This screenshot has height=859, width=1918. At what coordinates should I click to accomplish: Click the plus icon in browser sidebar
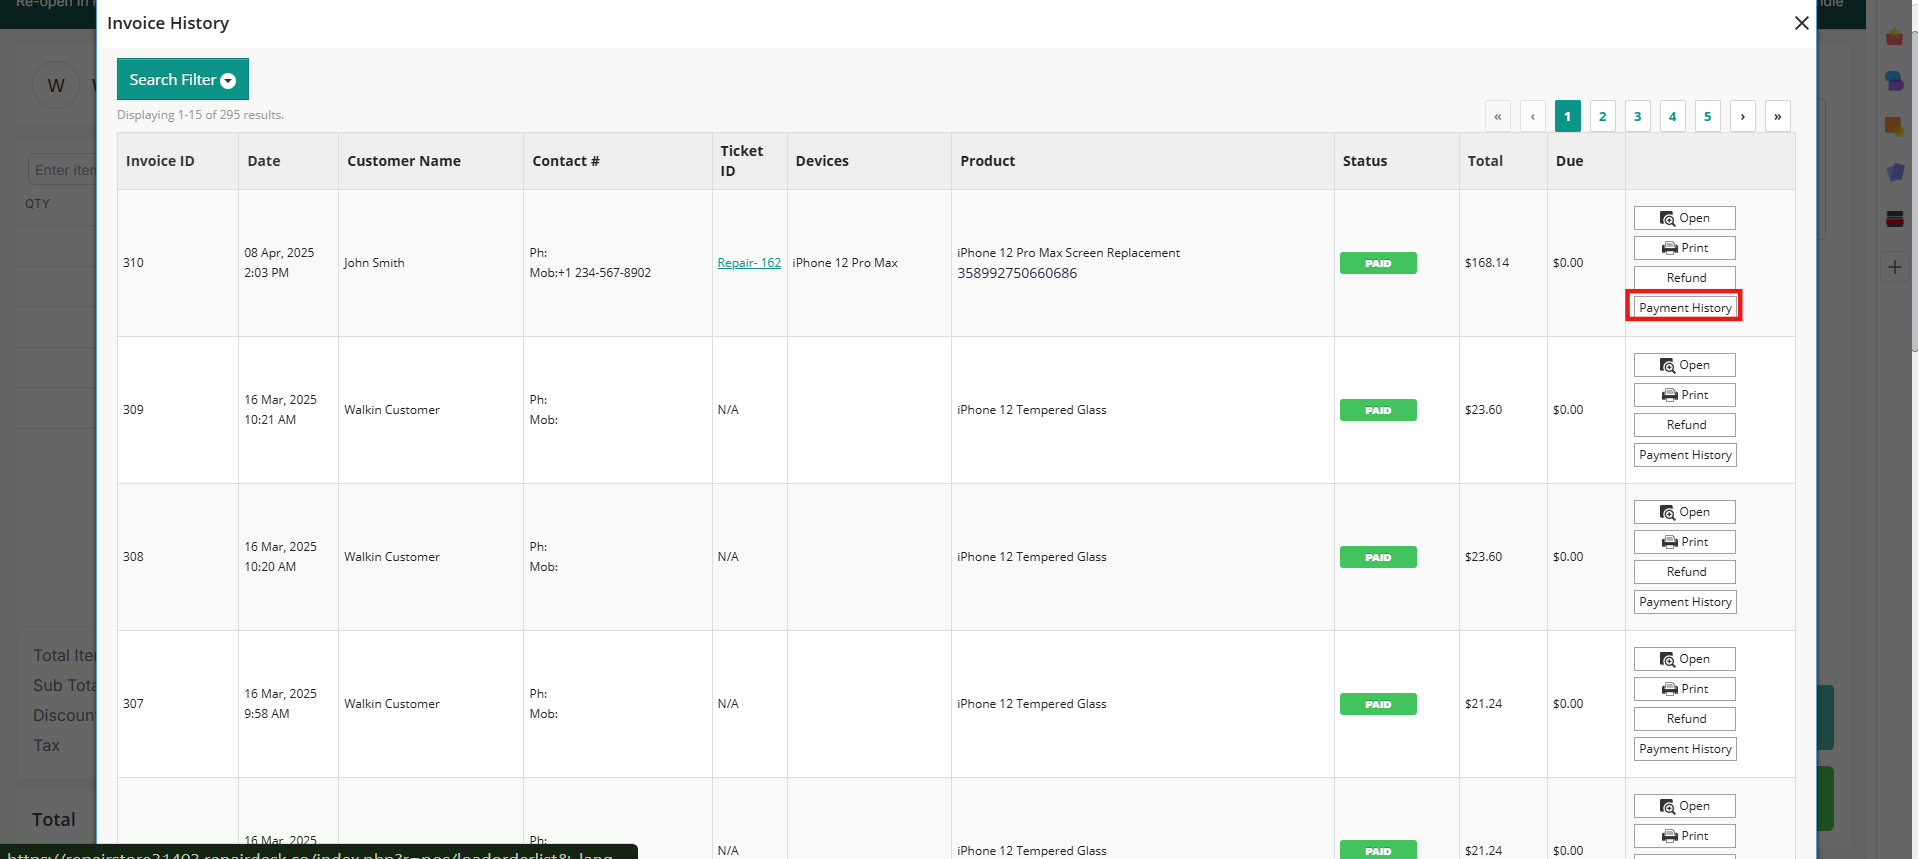point(1894,267)
